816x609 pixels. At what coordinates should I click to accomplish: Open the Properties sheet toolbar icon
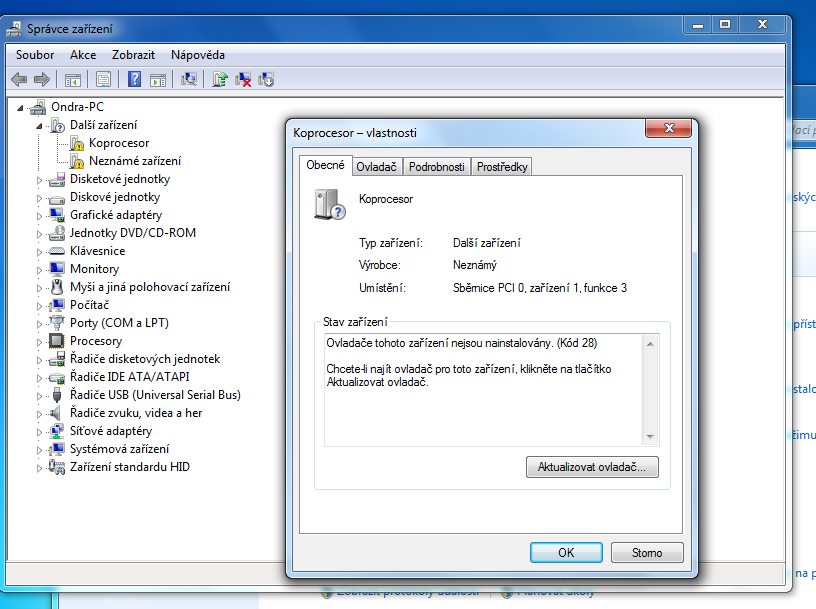click(104, 80)
